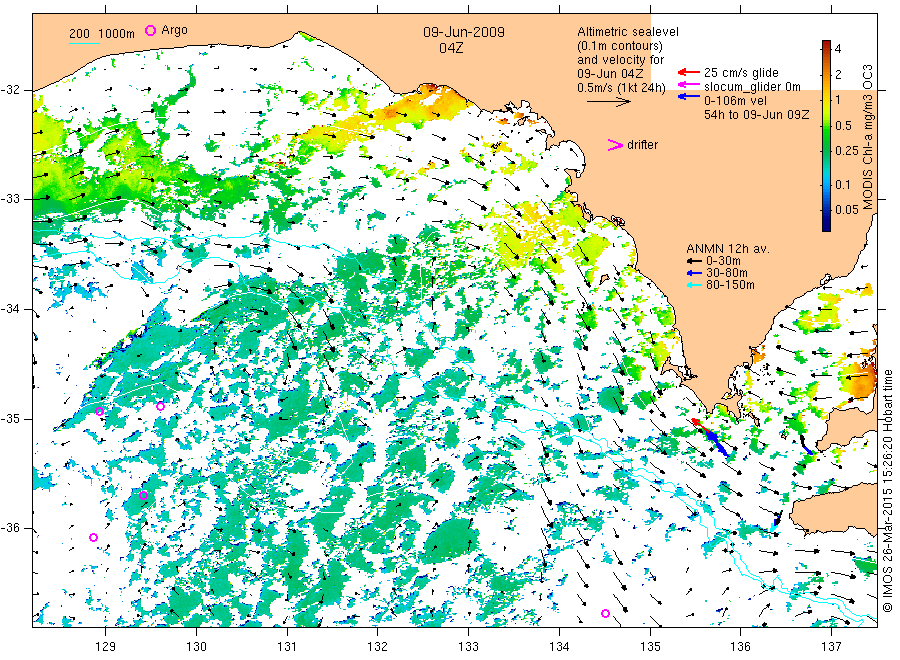Click the black 0.5m/s velocity scale arrow
Viewport: 900px width, 660px height.
608,102
